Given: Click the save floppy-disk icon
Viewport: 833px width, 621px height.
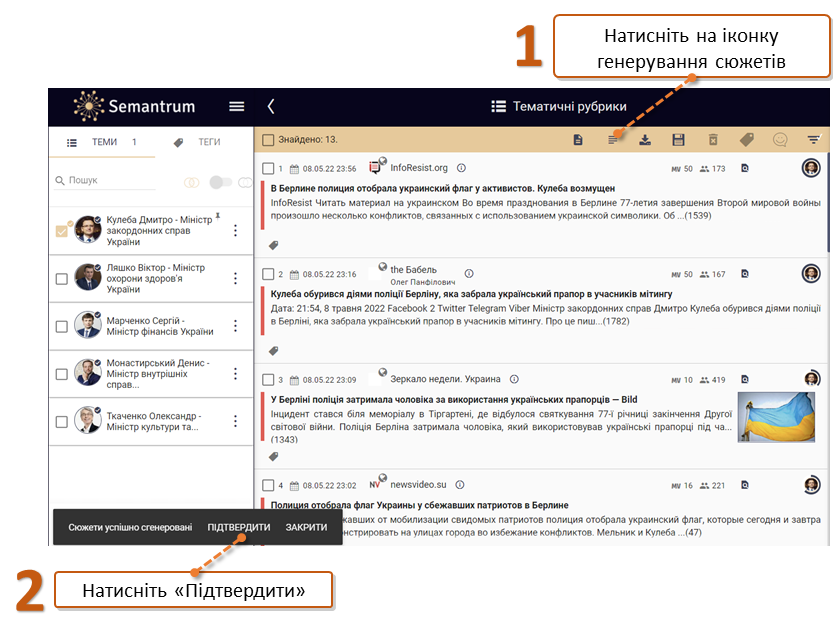Looking at the screenshot, I should coord(678,140).
